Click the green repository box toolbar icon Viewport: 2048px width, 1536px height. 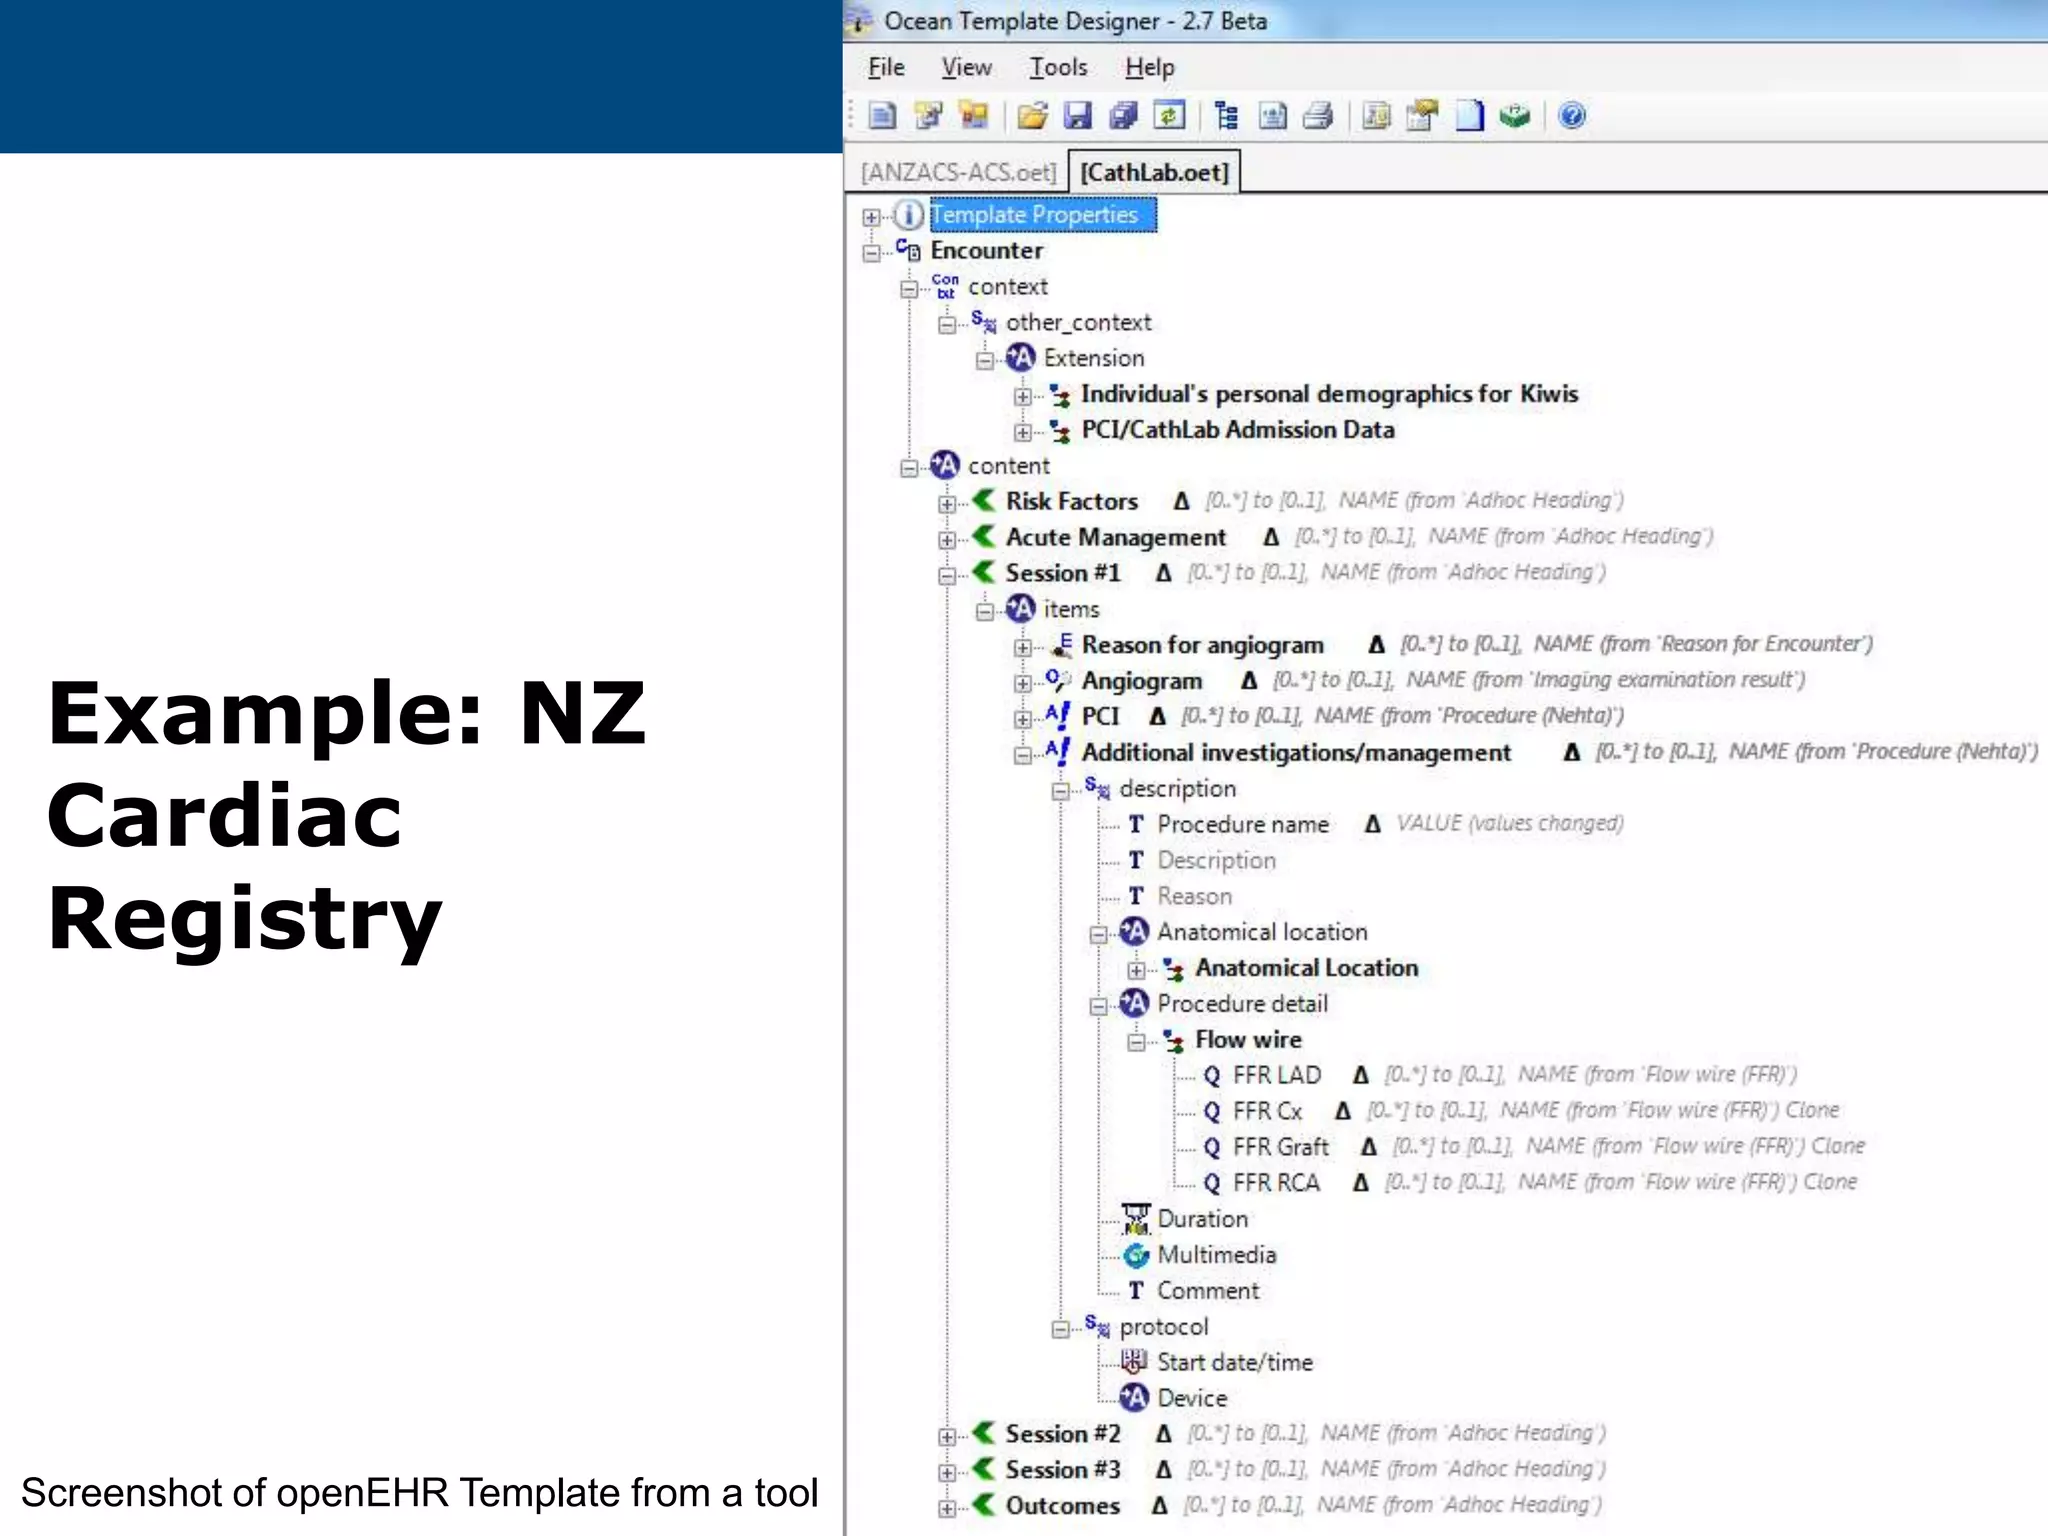tap(1514, 116)
